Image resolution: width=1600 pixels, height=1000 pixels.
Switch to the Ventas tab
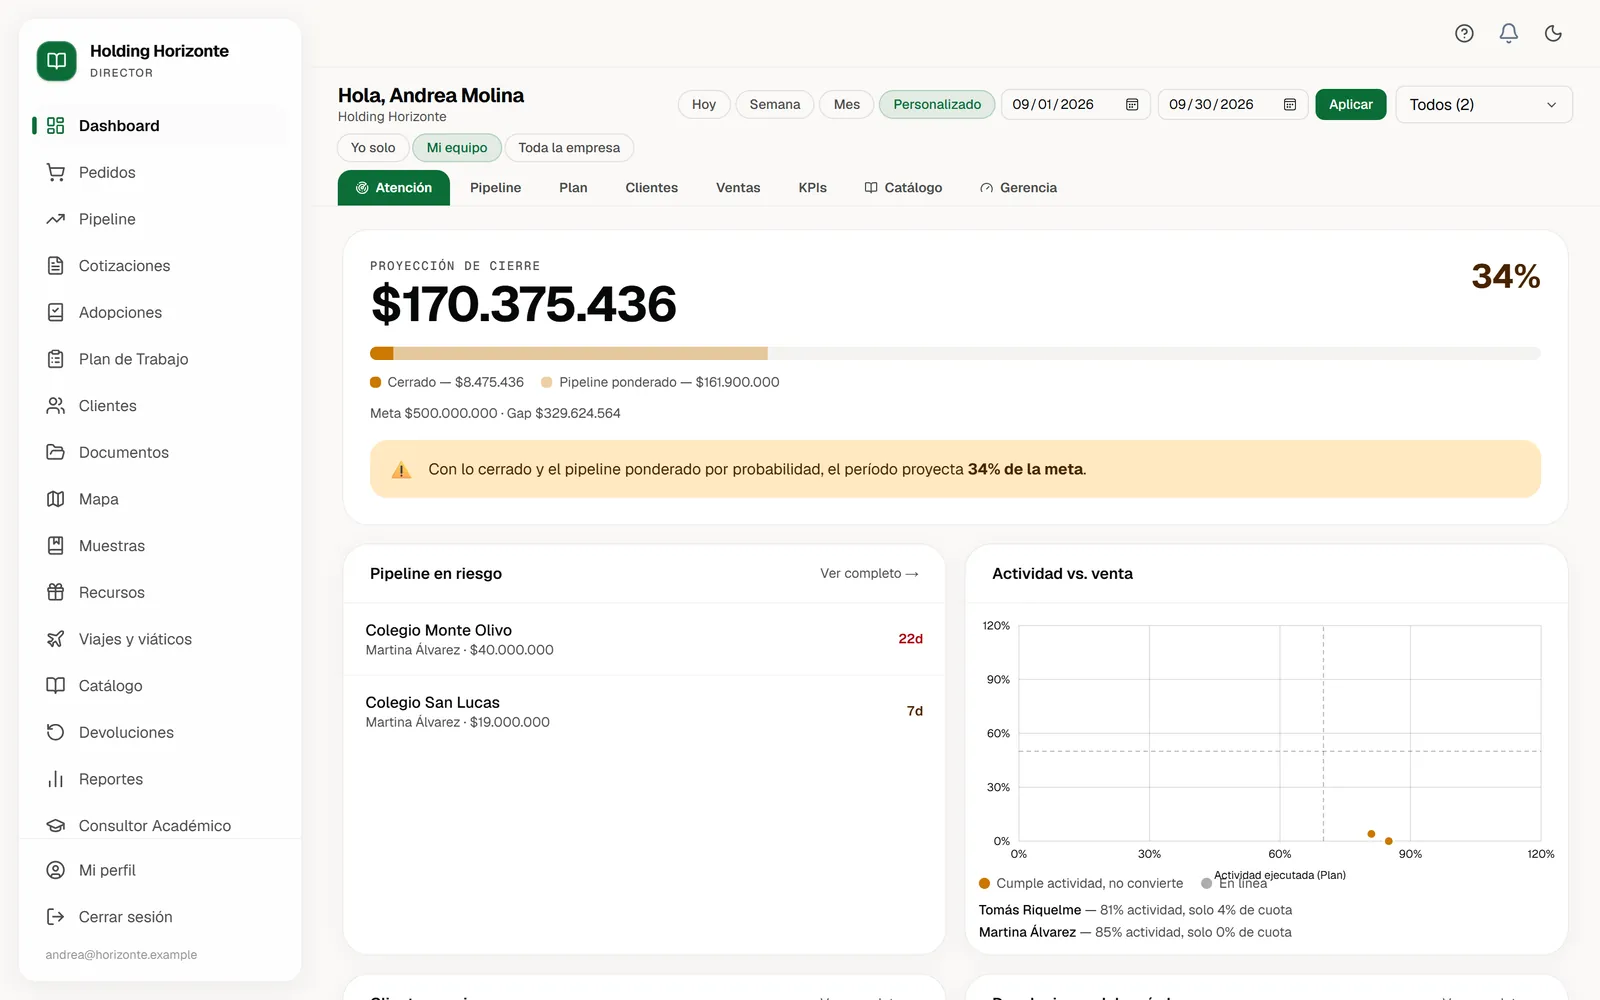click(x=738, y=188)
